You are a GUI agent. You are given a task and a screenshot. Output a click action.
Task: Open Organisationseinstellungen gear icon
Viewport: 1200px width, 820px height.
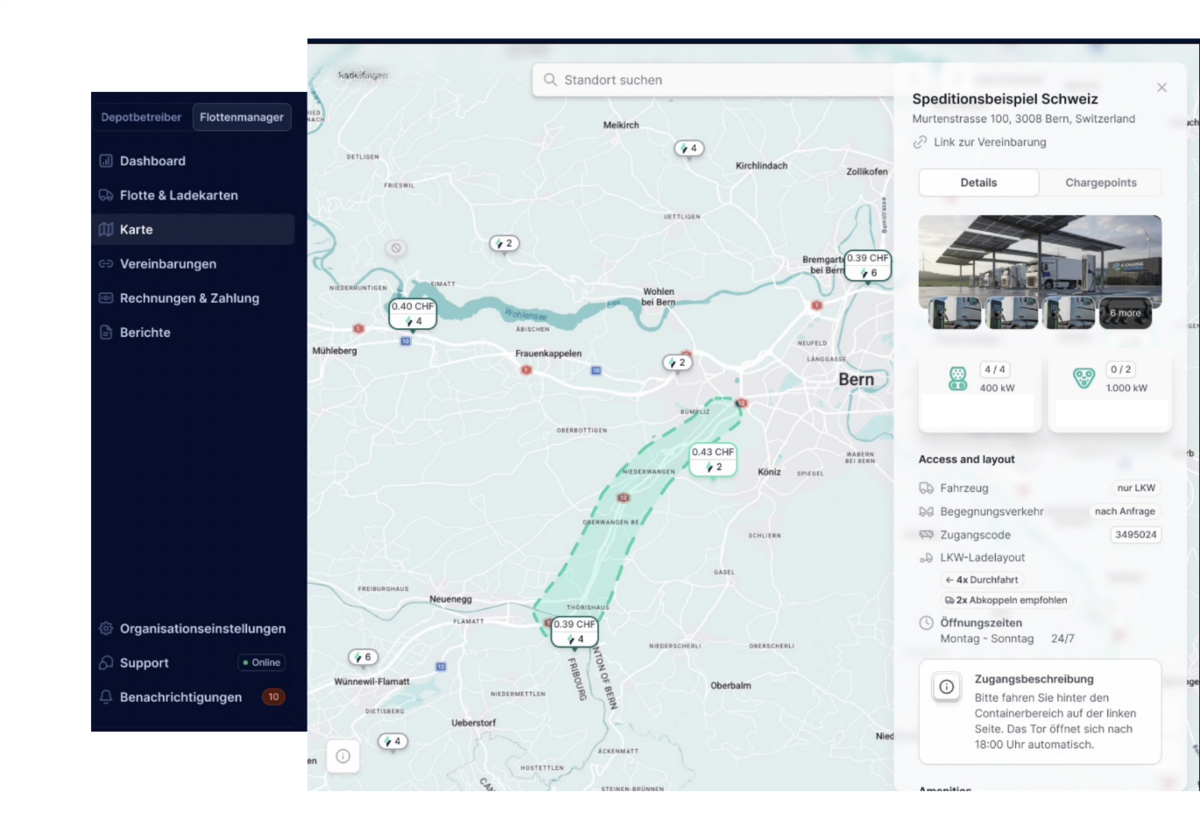coord(106,629)
